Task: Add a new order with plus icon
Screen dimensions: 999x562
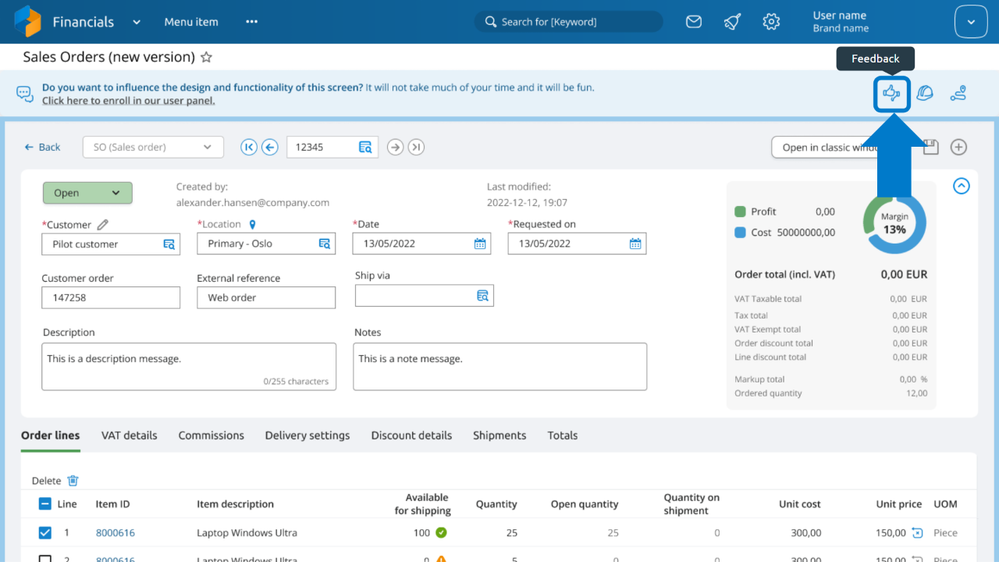Action: pyautogui.click(x=958, y=147)
